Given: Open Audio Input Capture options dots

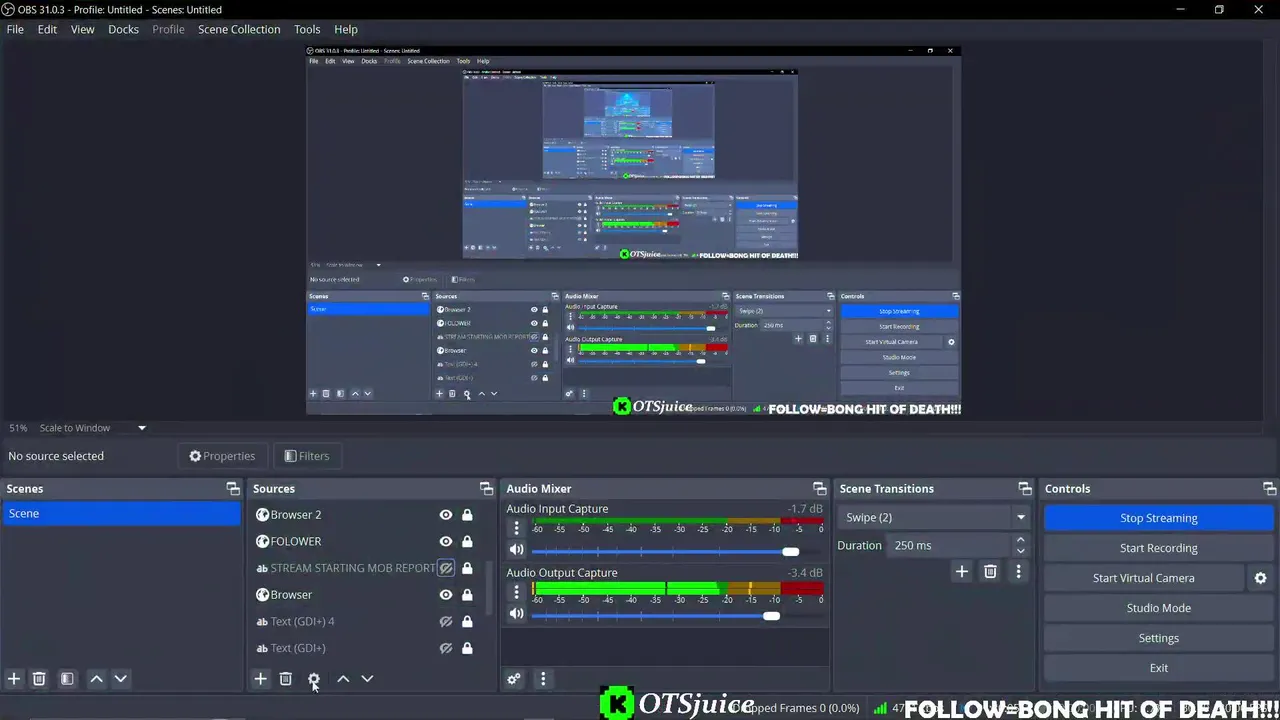Looking at the screenshot, I should pyautogui.click(x=516, y=528).
